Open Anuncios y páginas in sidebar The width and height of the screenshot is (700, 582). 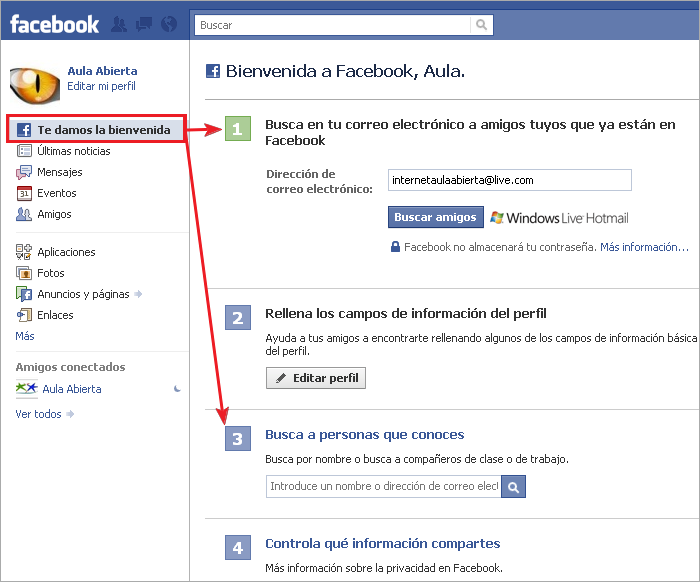coord(83,294)
